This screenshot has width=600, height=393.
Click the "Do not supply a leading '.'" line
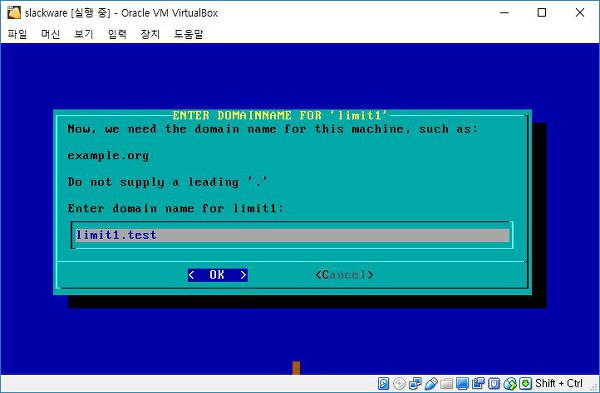(x=168, y=182)
